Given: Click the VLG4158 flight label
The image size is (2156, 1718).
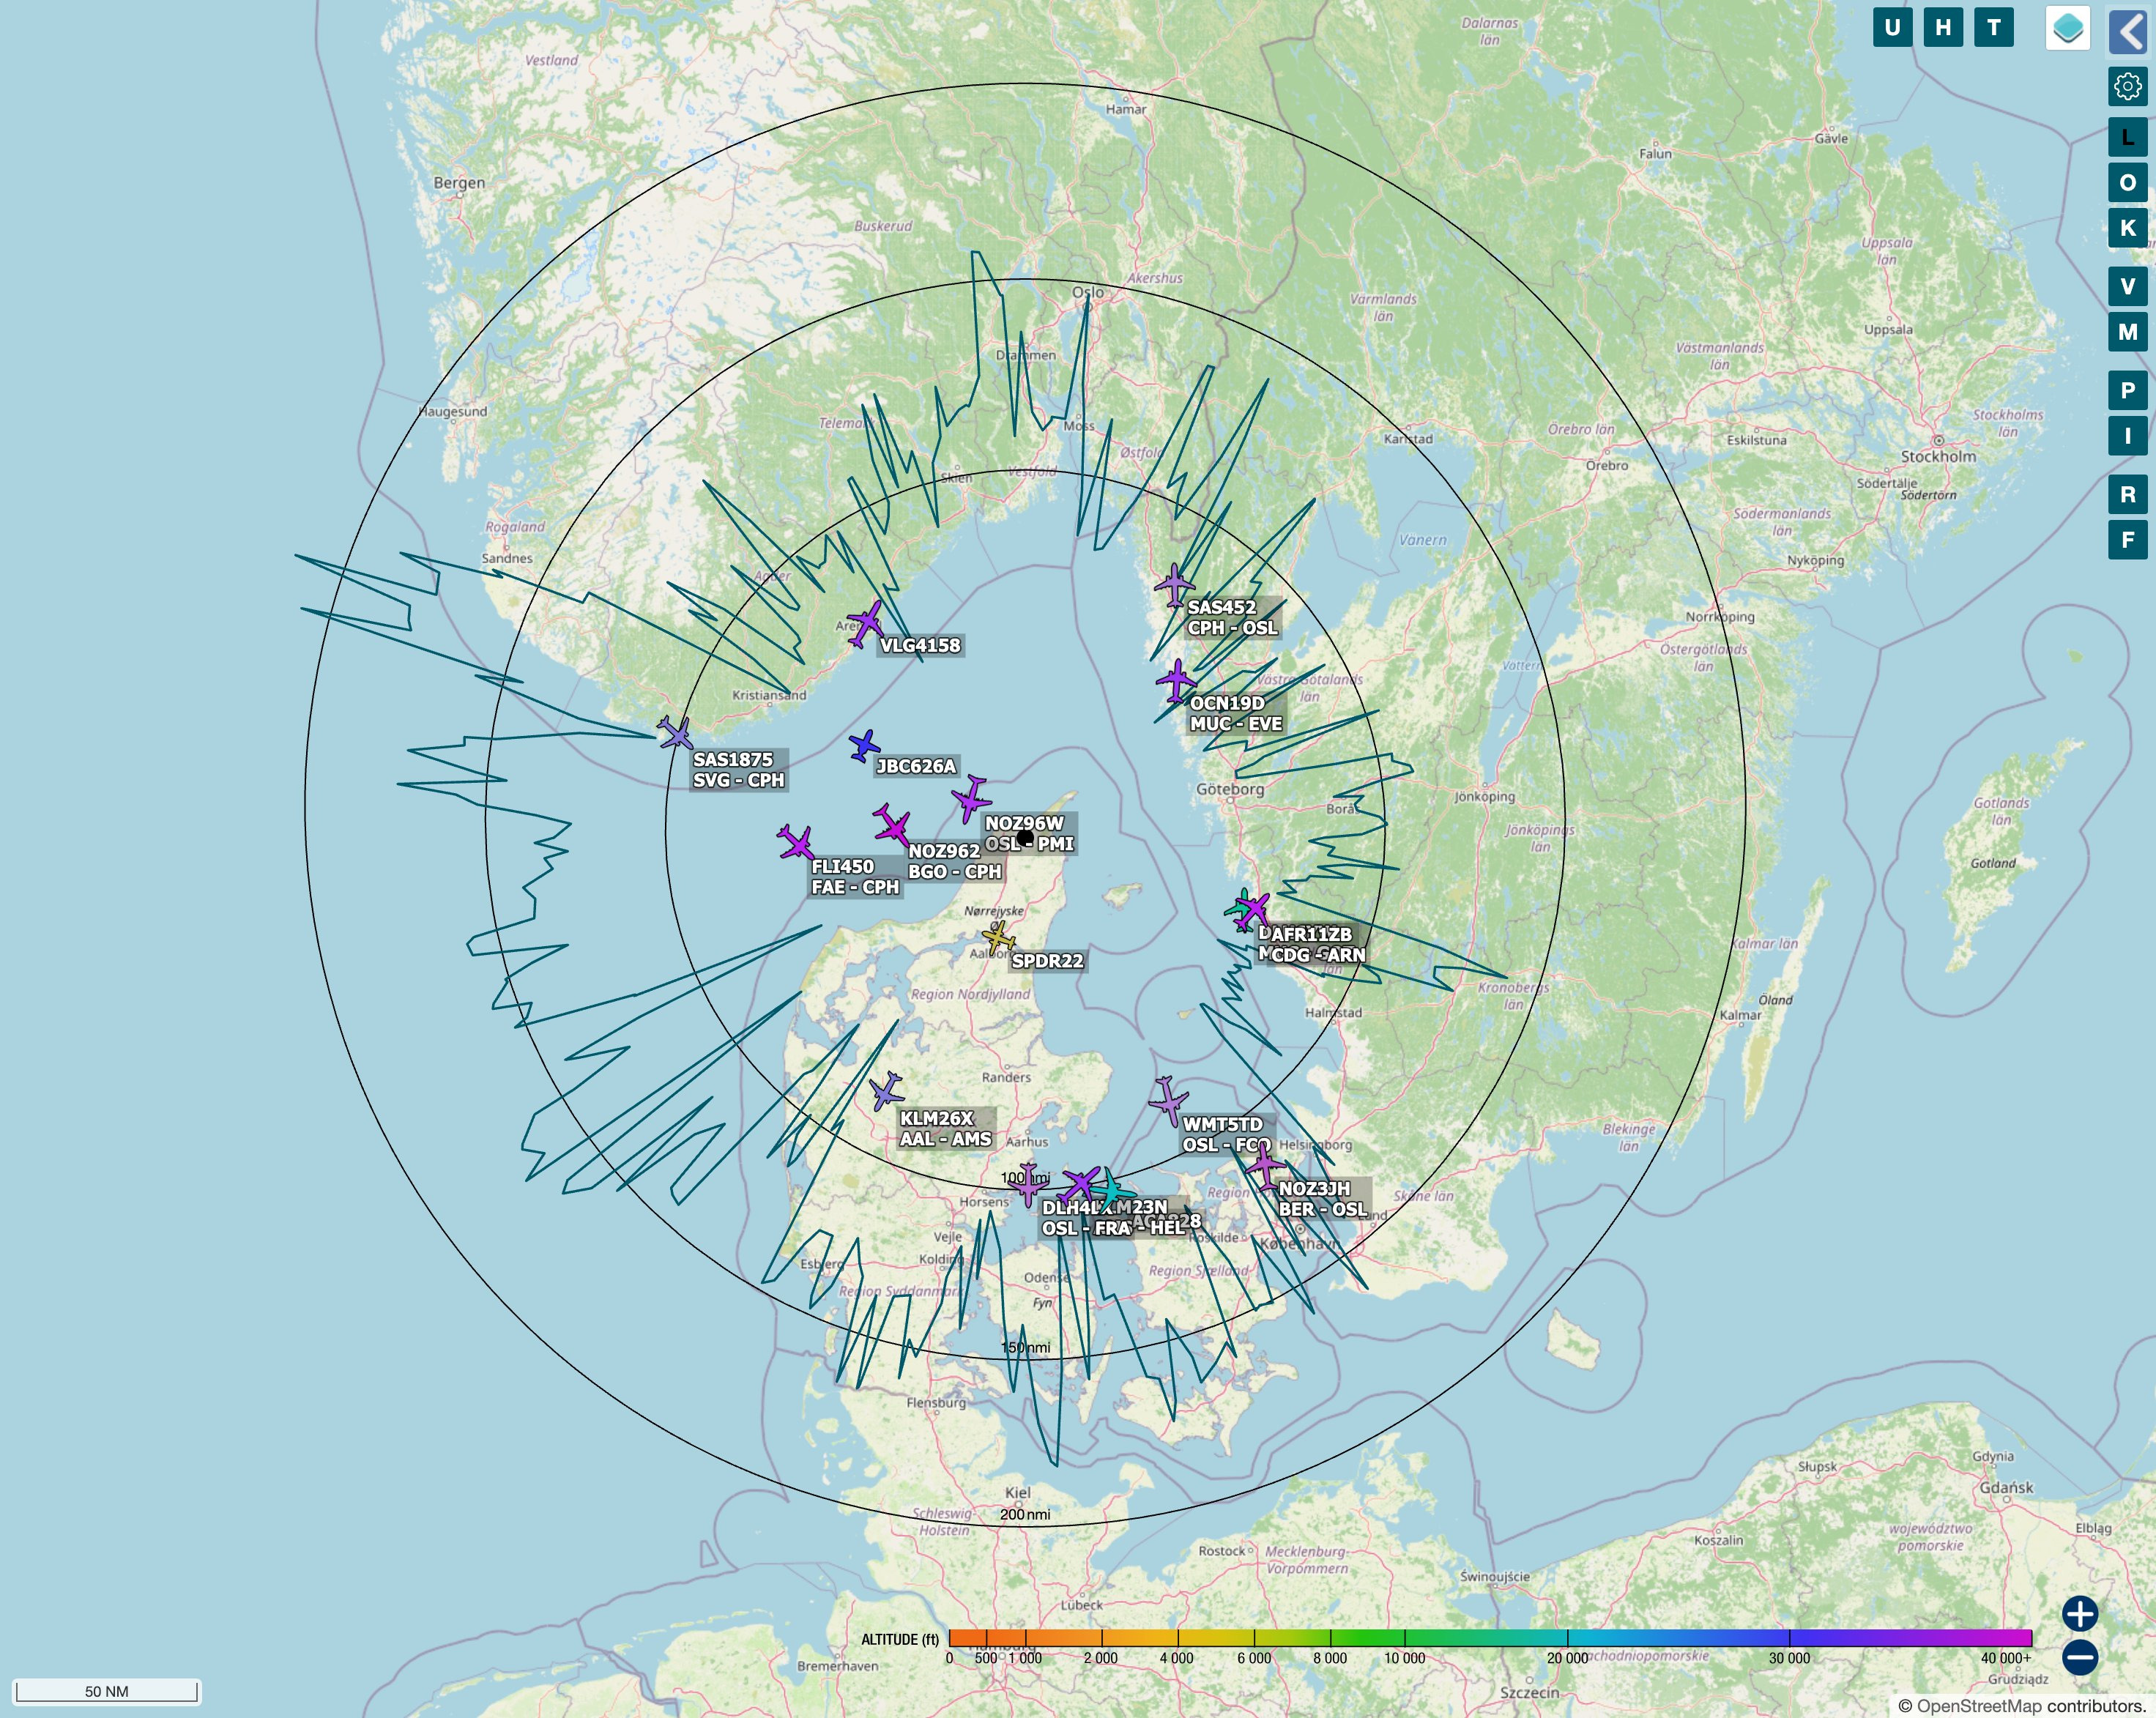Looking at the screenshot, I should 920,646.
